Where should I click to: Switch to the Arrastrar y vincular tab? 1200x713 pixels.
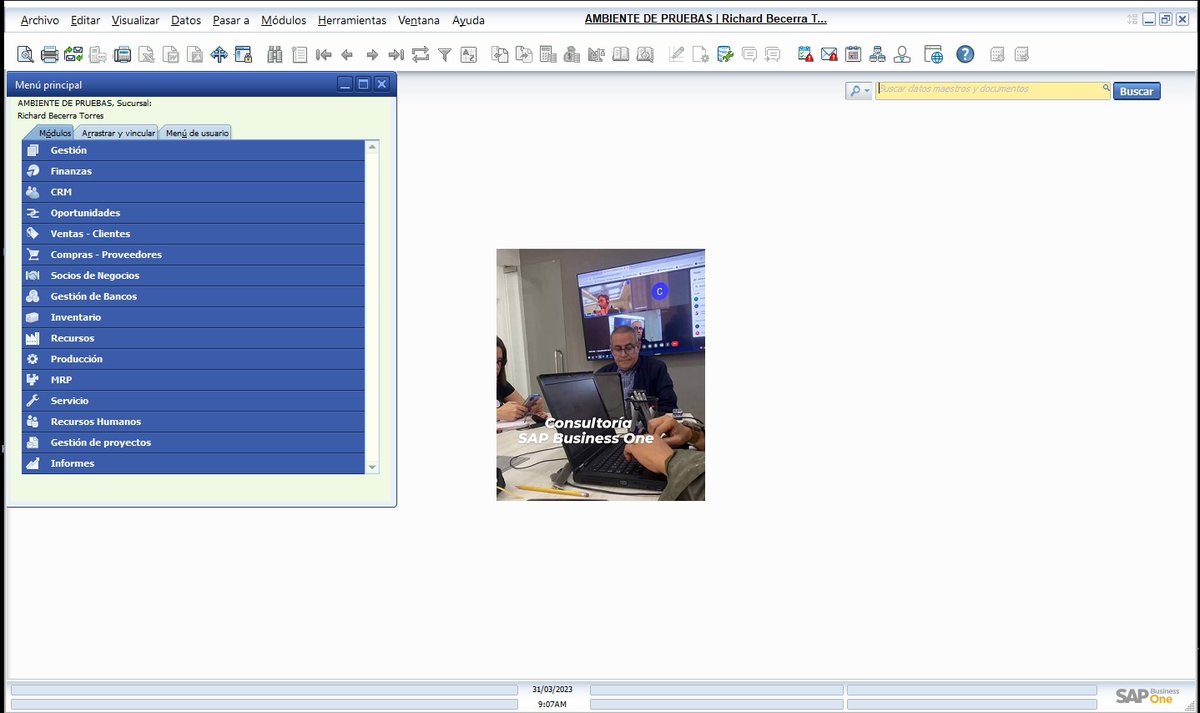[x=118, y=133]
